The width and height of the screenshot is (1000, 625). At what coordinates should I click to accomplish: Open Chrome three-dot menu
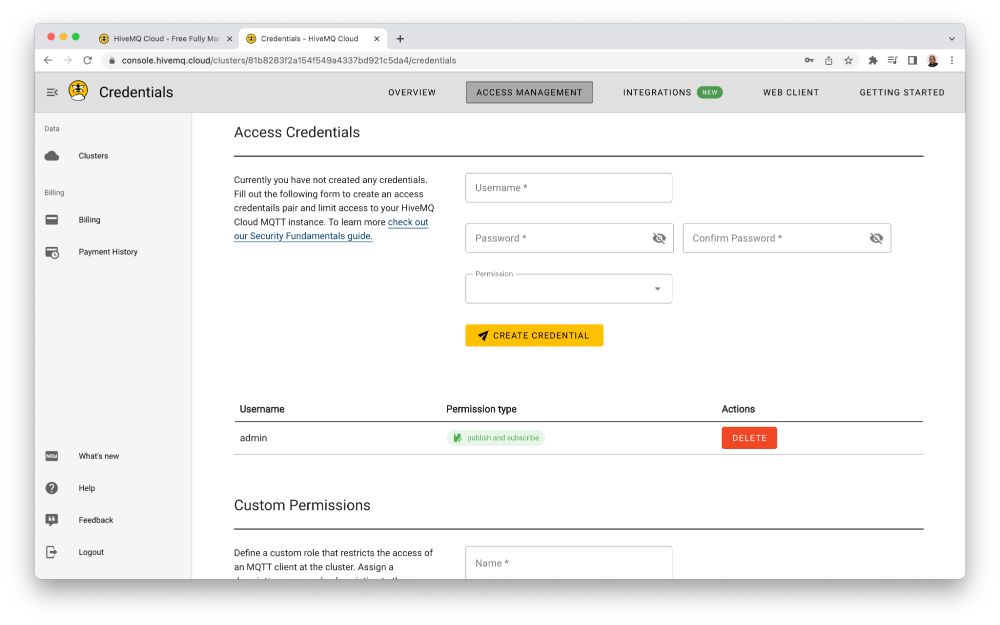click(x=952, y=61)
